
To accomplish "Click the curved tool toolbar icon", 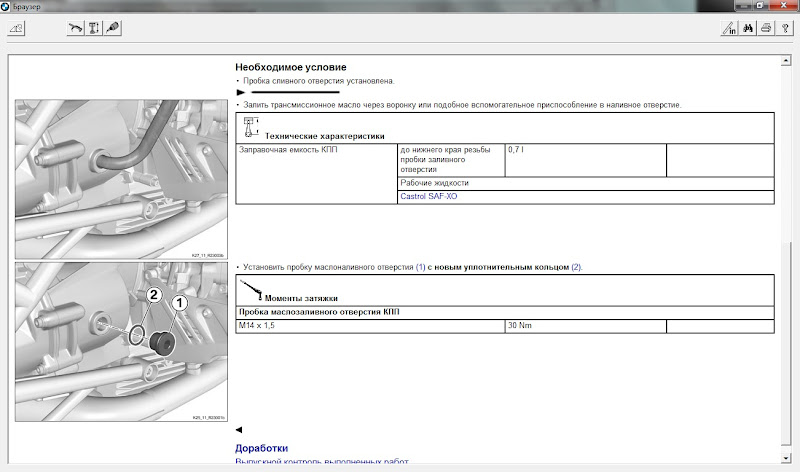I will pos(74,28).
